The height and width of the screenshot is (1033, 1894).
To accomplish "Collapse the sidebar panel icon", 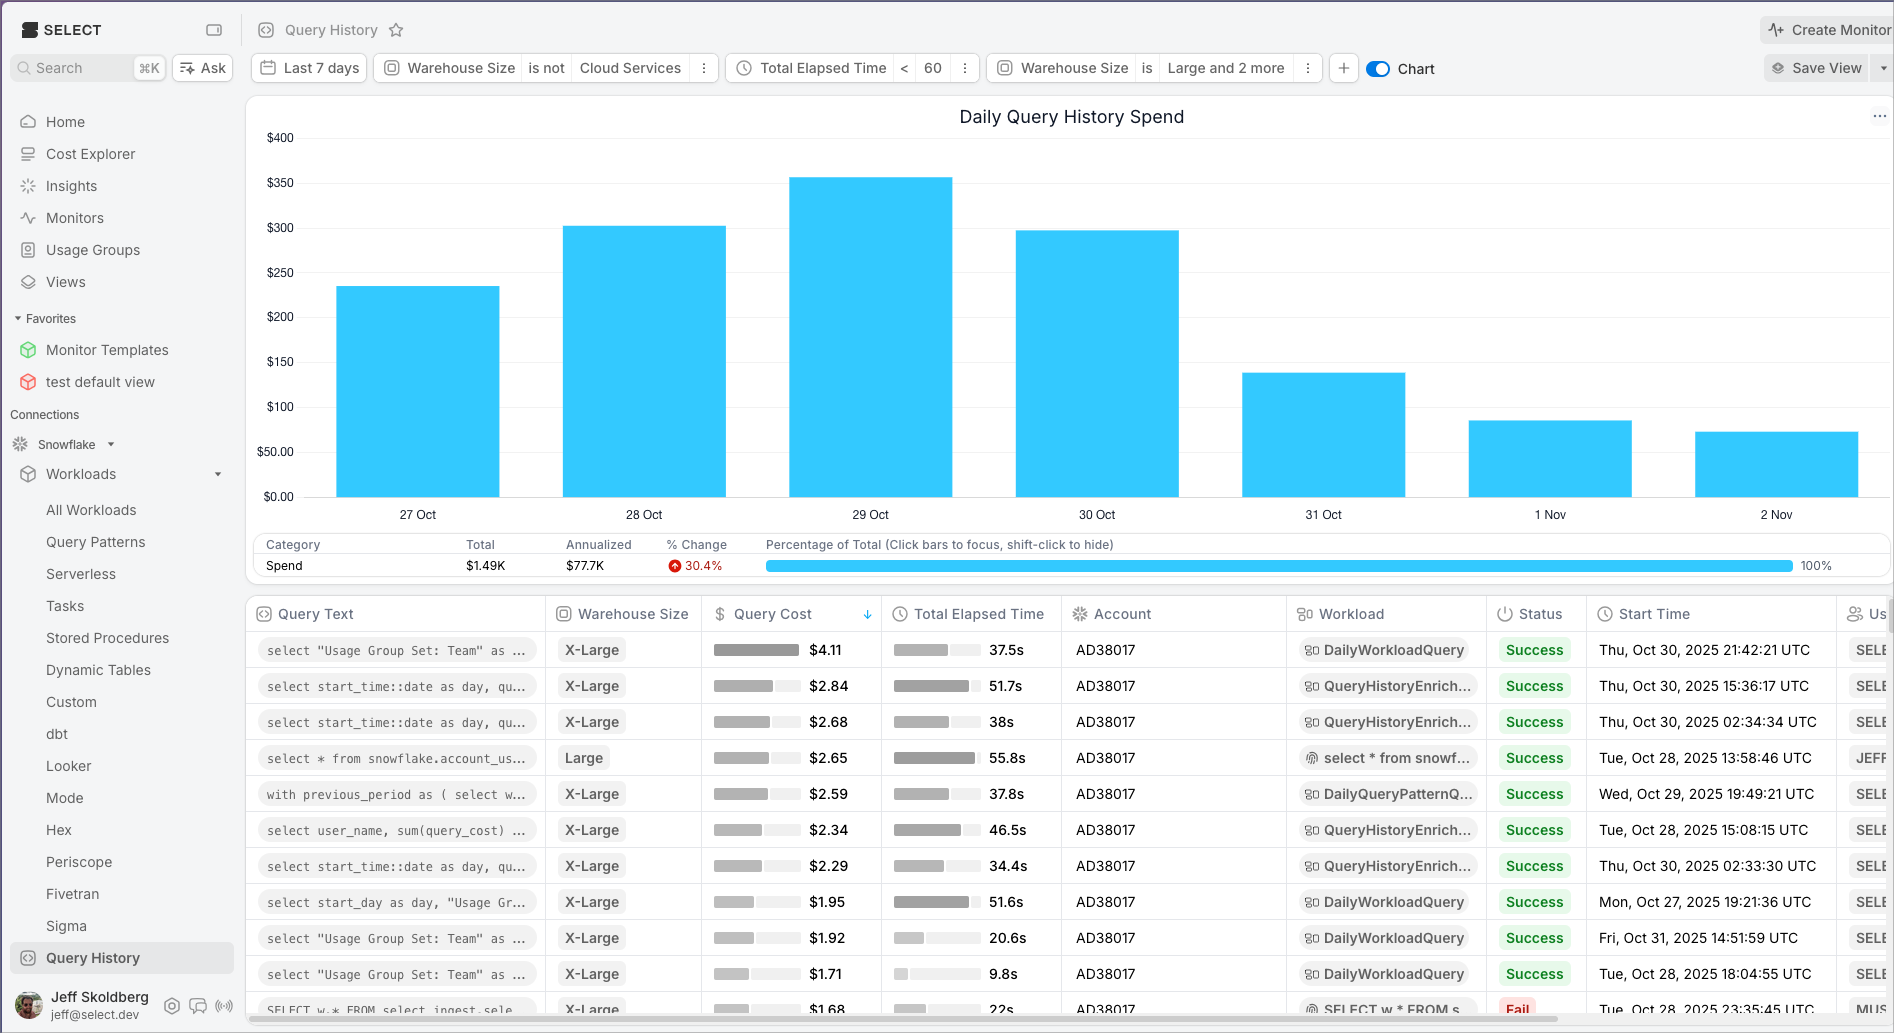I will click(x=214, y=30).
